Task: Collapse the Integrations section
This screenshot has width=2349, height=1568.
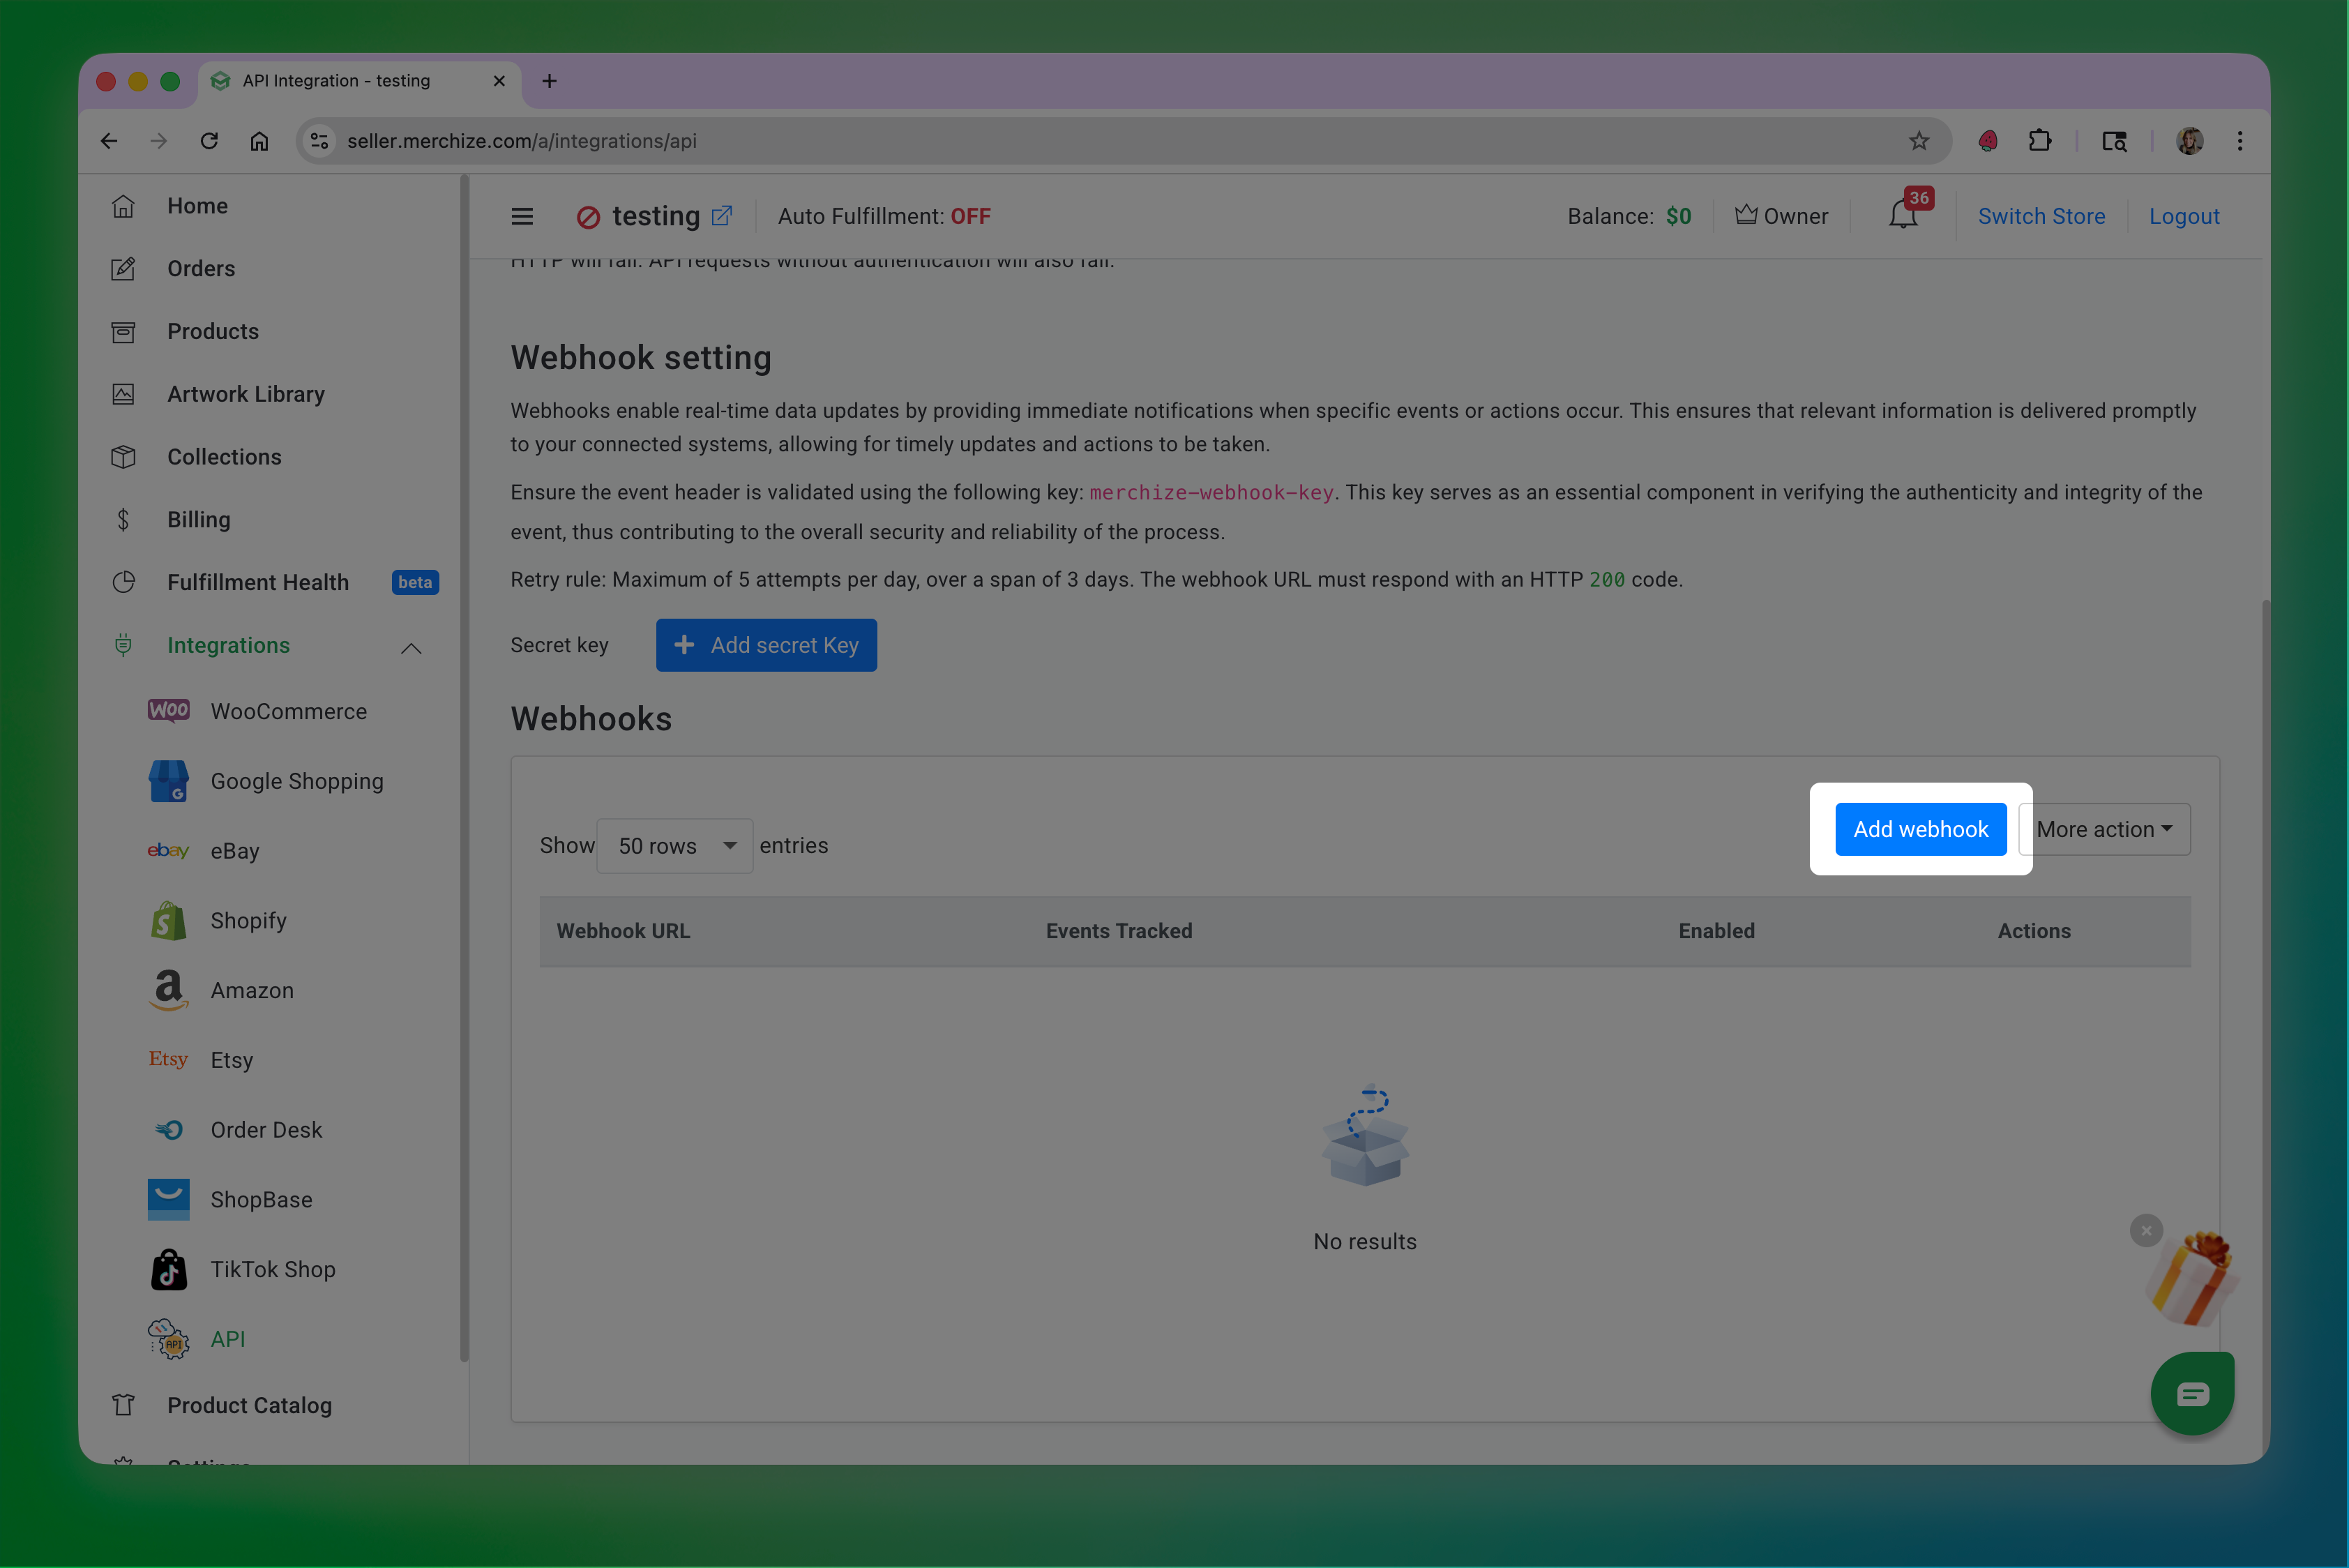Action: pyautogui.click(x=411, y=647)
